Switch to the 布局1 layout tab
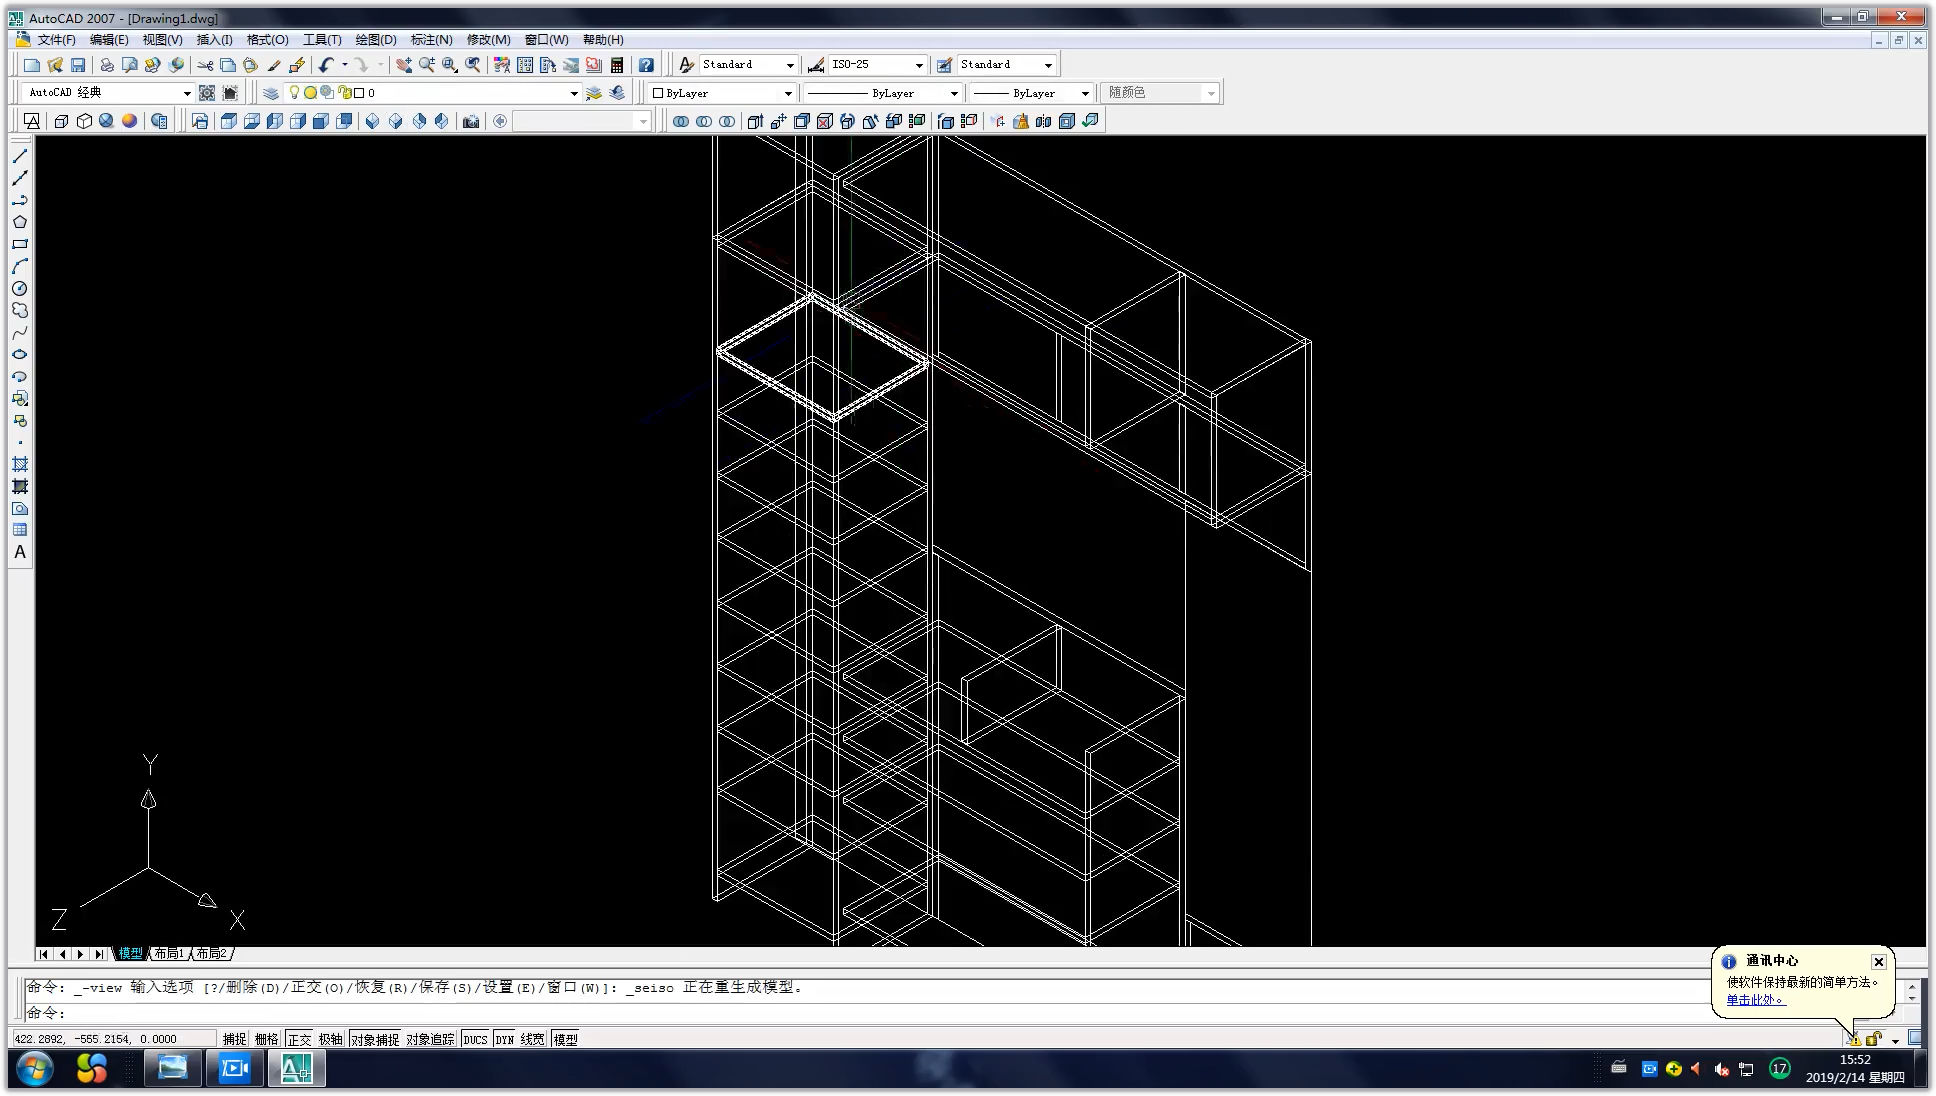The width and height of the screenshot is (1936, 1096). tap(169, 954)
